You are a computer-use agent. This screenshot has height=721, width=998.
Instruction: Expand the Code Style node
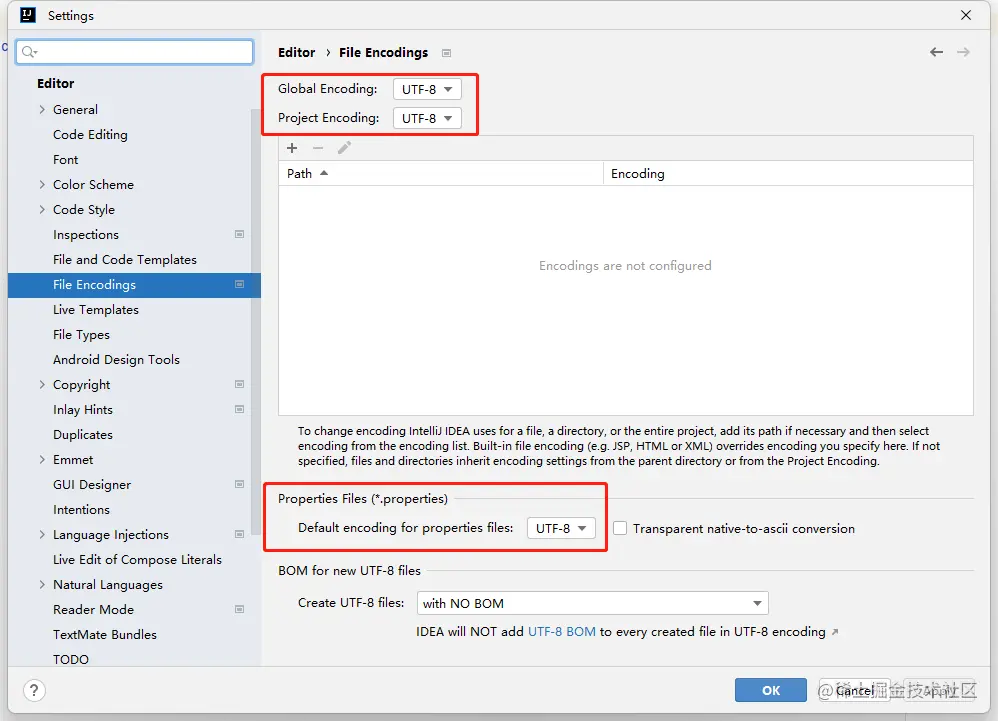point(42,209)
